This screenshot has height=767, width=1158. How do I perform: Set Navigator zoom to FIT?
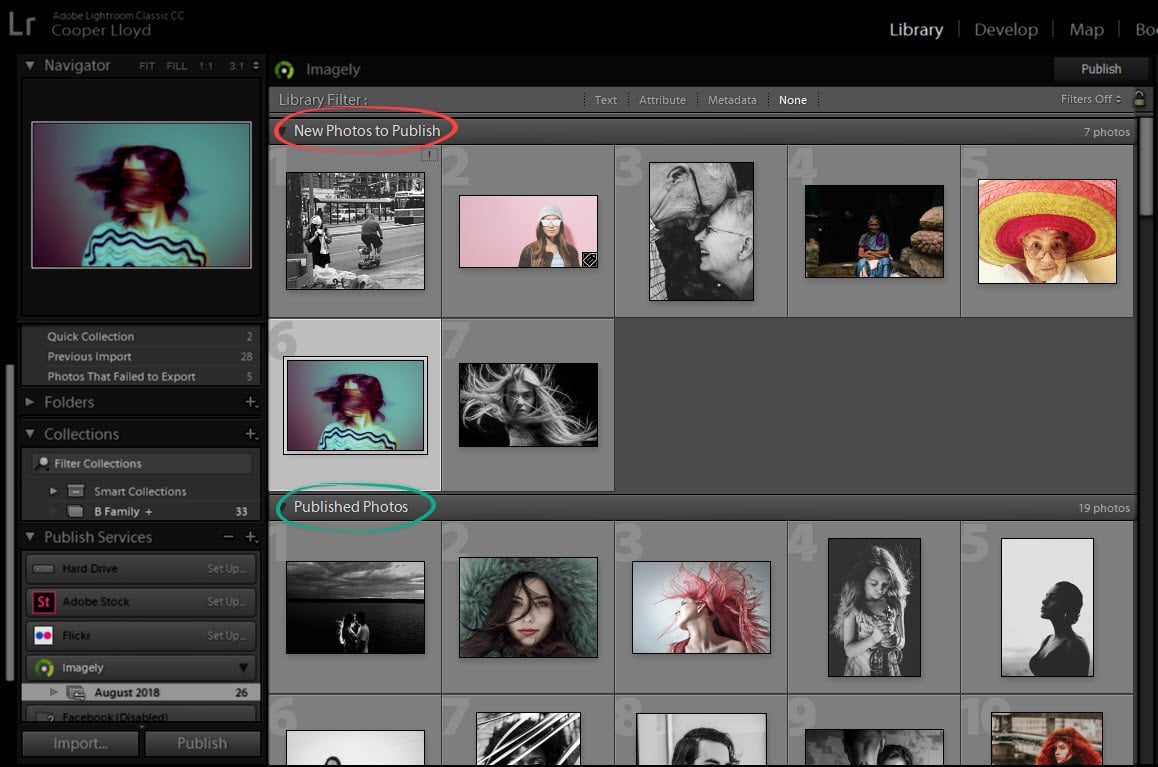pos(147,66)
